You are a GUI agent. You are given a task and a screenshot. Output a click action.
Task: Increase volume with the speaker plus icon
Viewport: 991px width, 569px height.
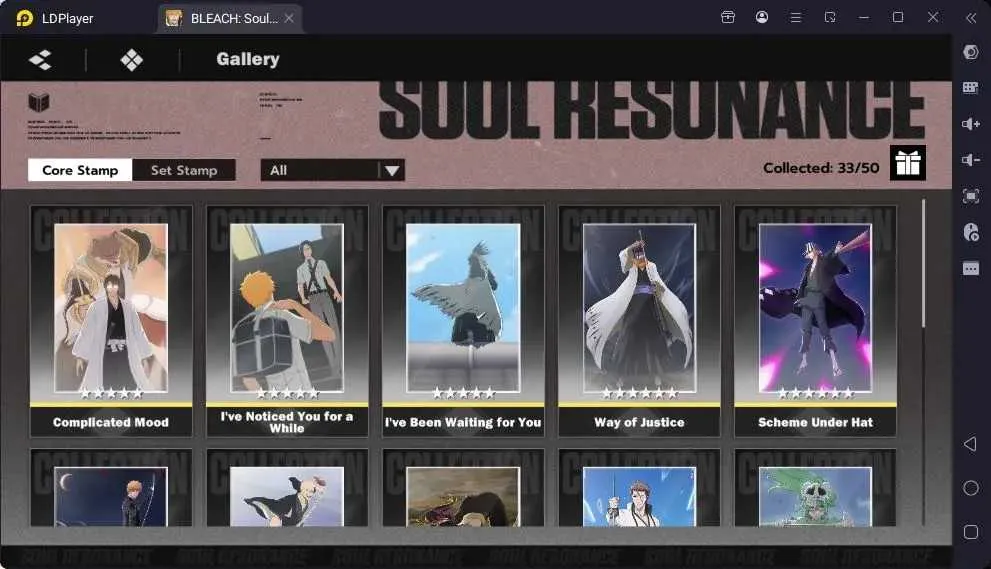coord(971,124)
